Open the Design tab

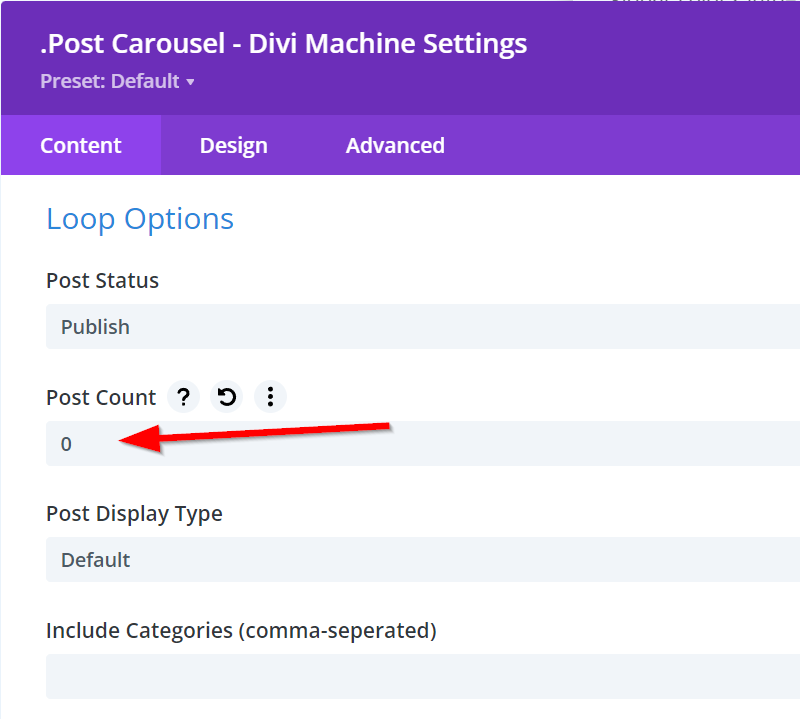[233, 145]
